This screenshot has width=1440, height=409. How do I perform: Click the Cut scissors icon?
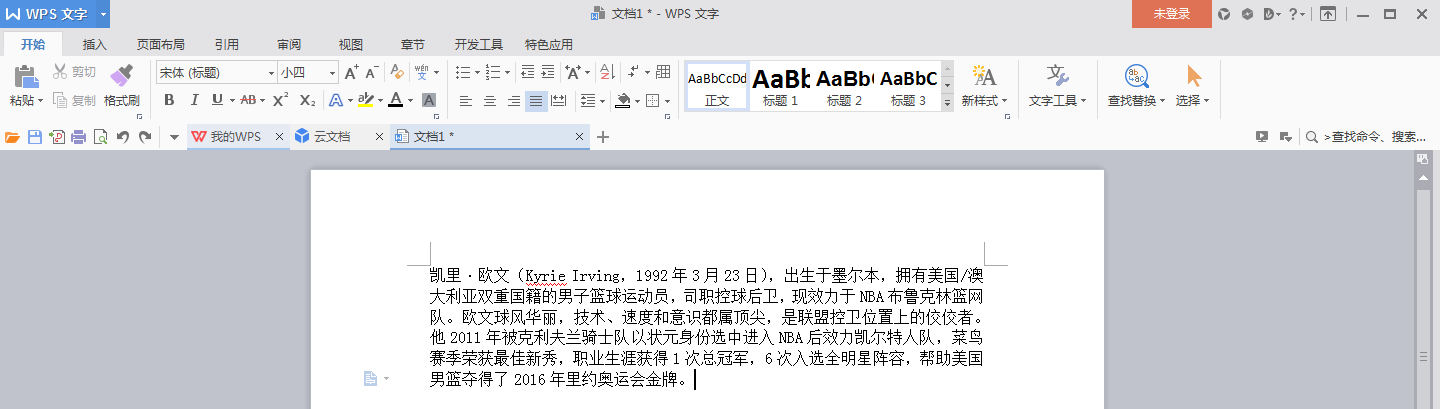[x=60, y=72]
